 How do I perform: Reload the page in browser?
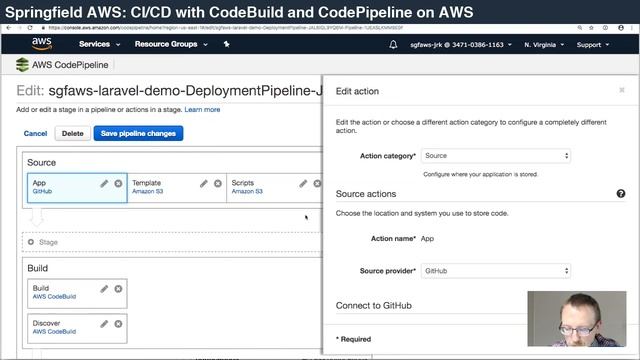tap(30, 28)
